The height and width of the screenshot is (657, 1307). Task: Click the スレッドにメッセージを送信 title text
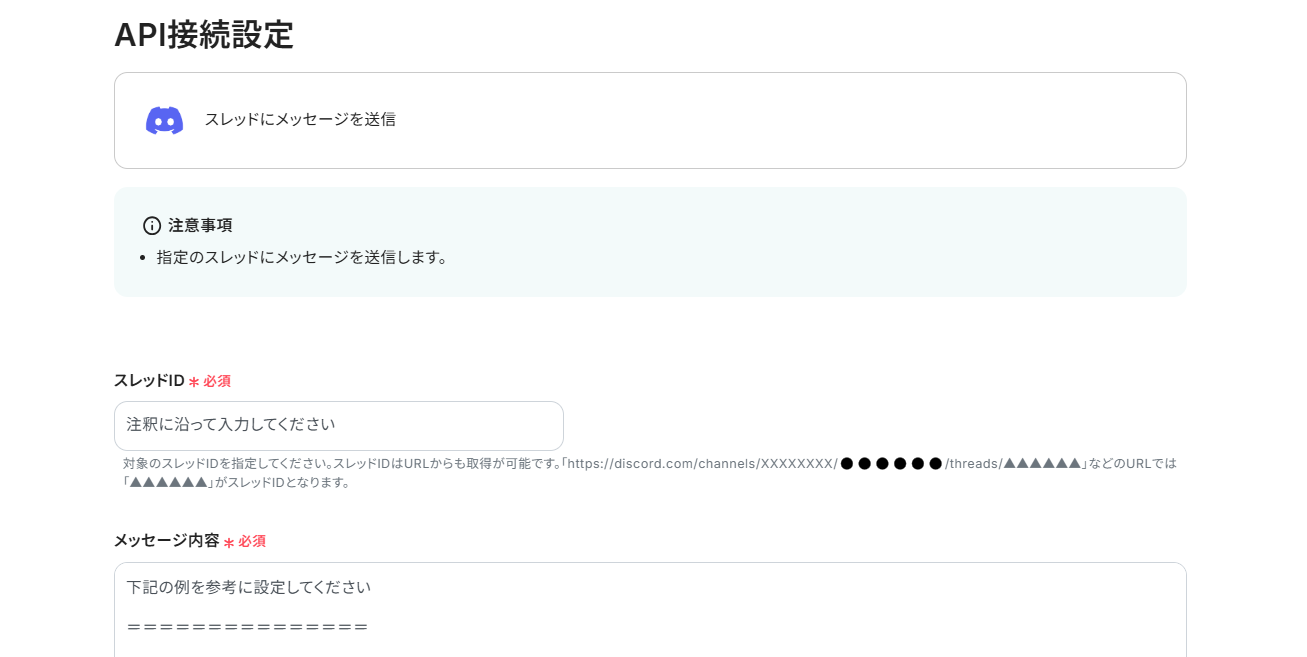(x=300, y=120)
